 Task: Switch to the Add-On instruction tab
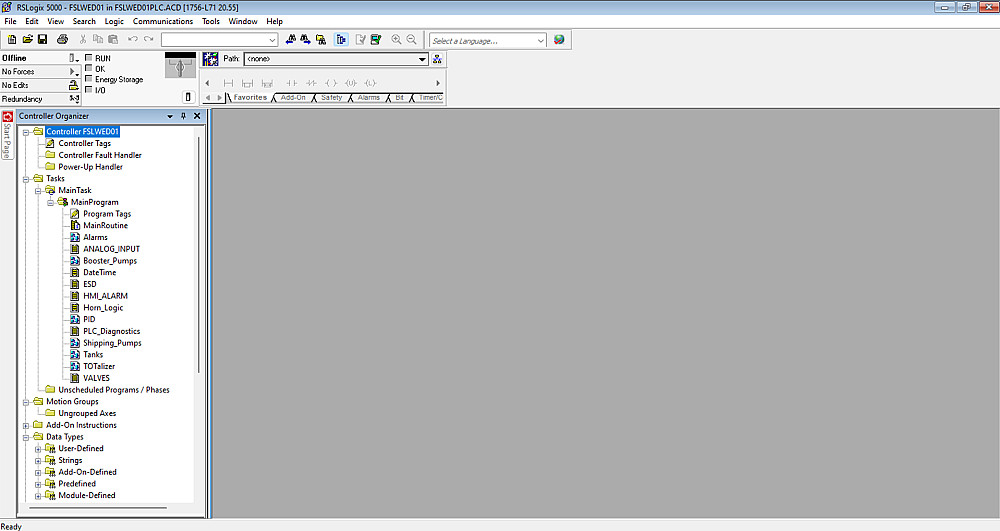293,98
